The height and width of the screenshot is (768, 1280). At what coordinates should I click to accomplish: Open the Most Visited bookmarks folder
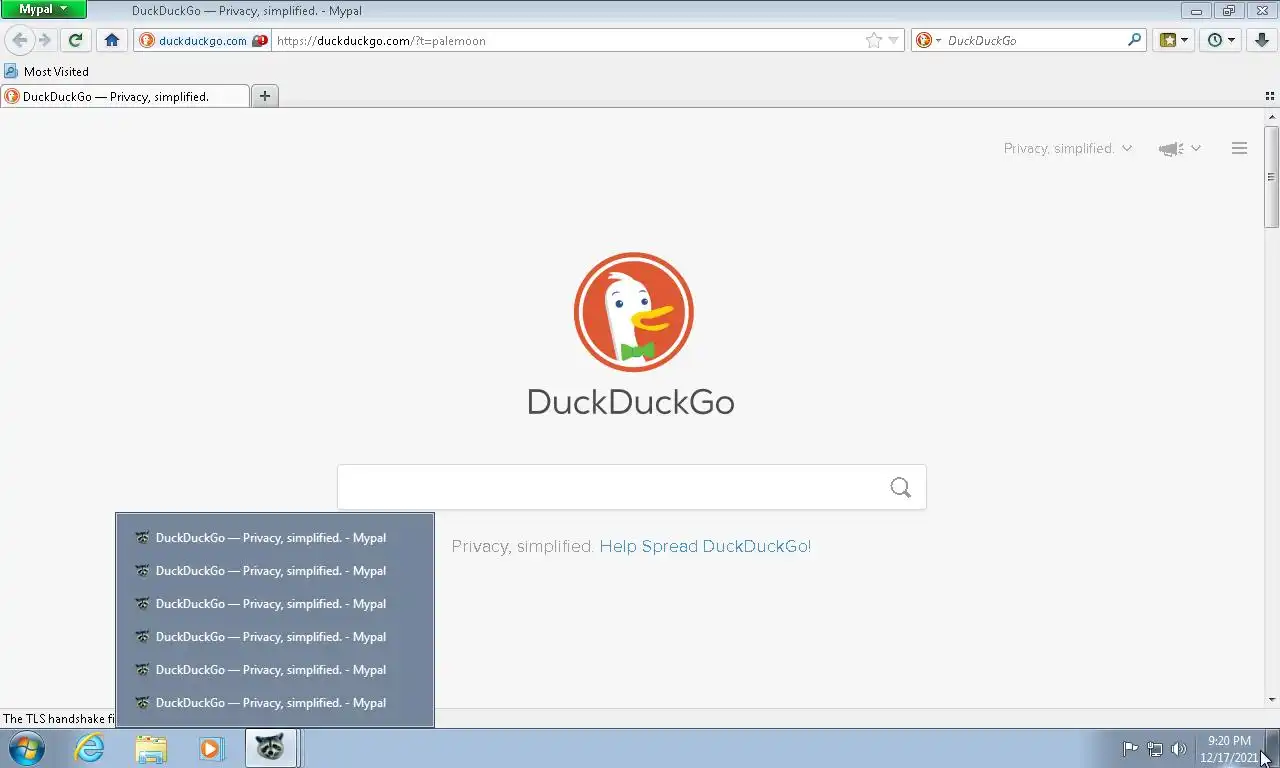click(47, 72)
